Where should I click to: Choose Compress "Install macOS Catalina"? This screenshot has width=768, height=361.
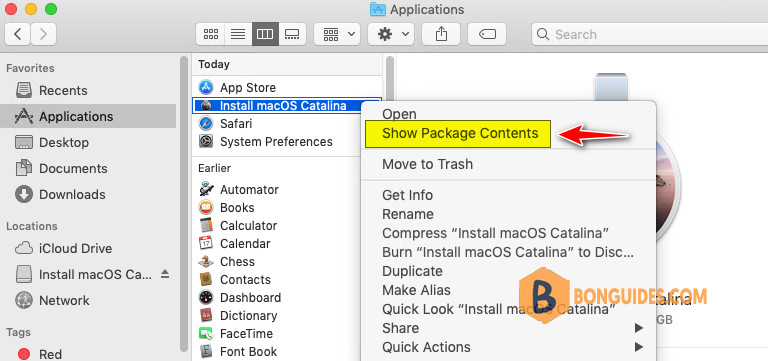[508, 233]
